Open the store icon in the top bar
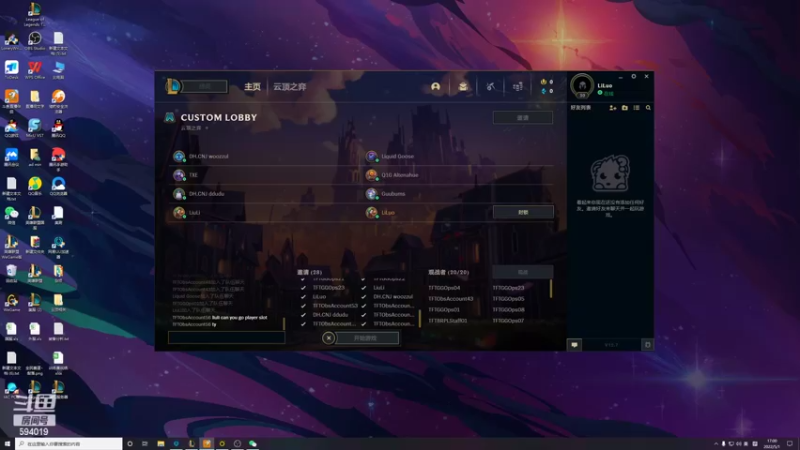Viewport: 800px width, 450px height. pos(518,87)
